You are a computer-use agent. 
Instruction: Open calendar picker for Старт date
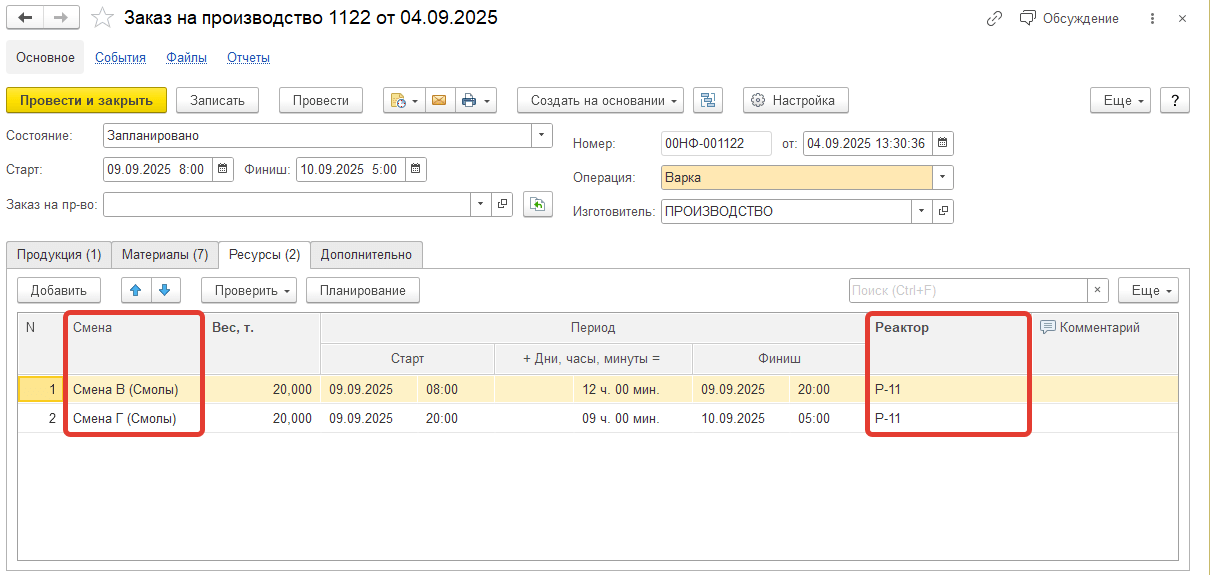point(224,170)
